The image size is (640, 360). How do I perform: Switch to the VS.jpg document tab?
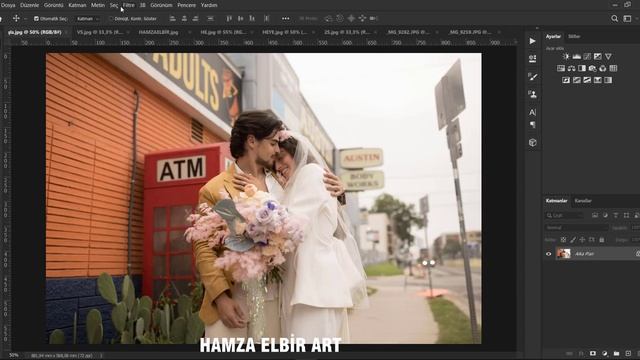point(100,32)
